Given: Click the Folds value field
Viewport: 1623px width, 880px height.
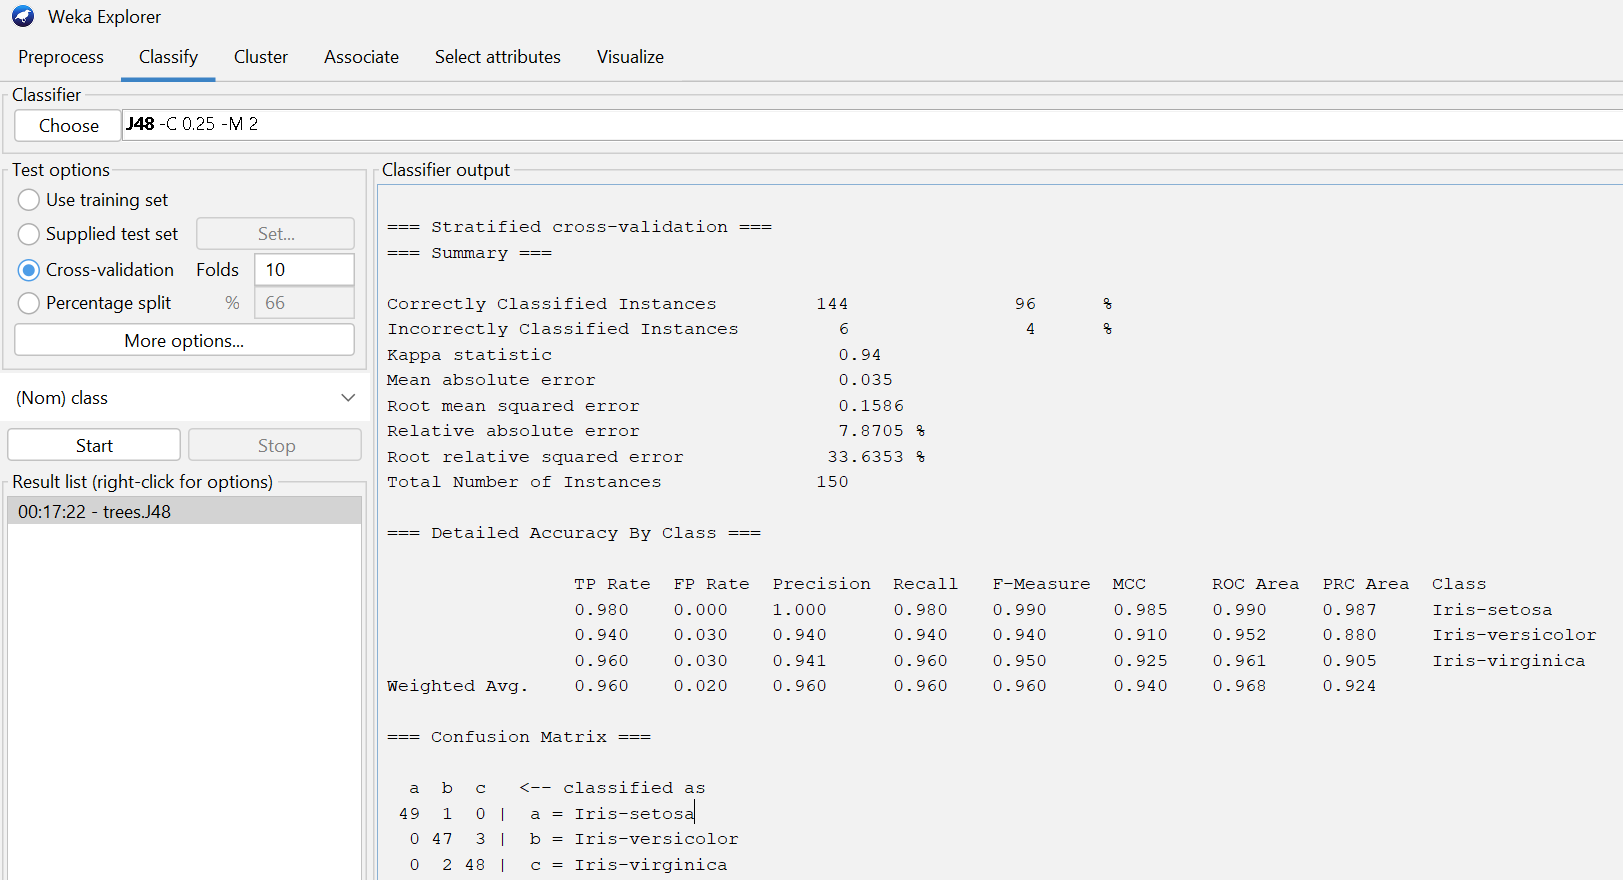Looking at the screenshot, I should (304, 270).
